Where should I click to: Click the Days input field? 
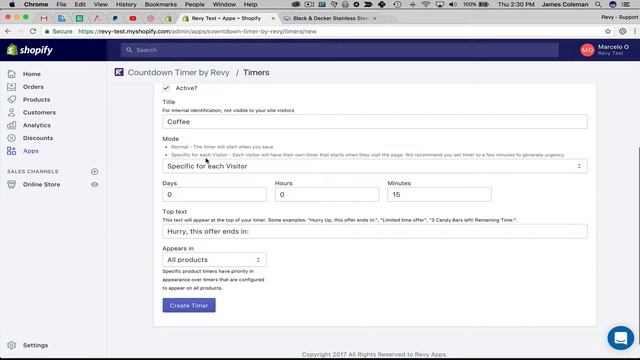click(x=214, y=195)
